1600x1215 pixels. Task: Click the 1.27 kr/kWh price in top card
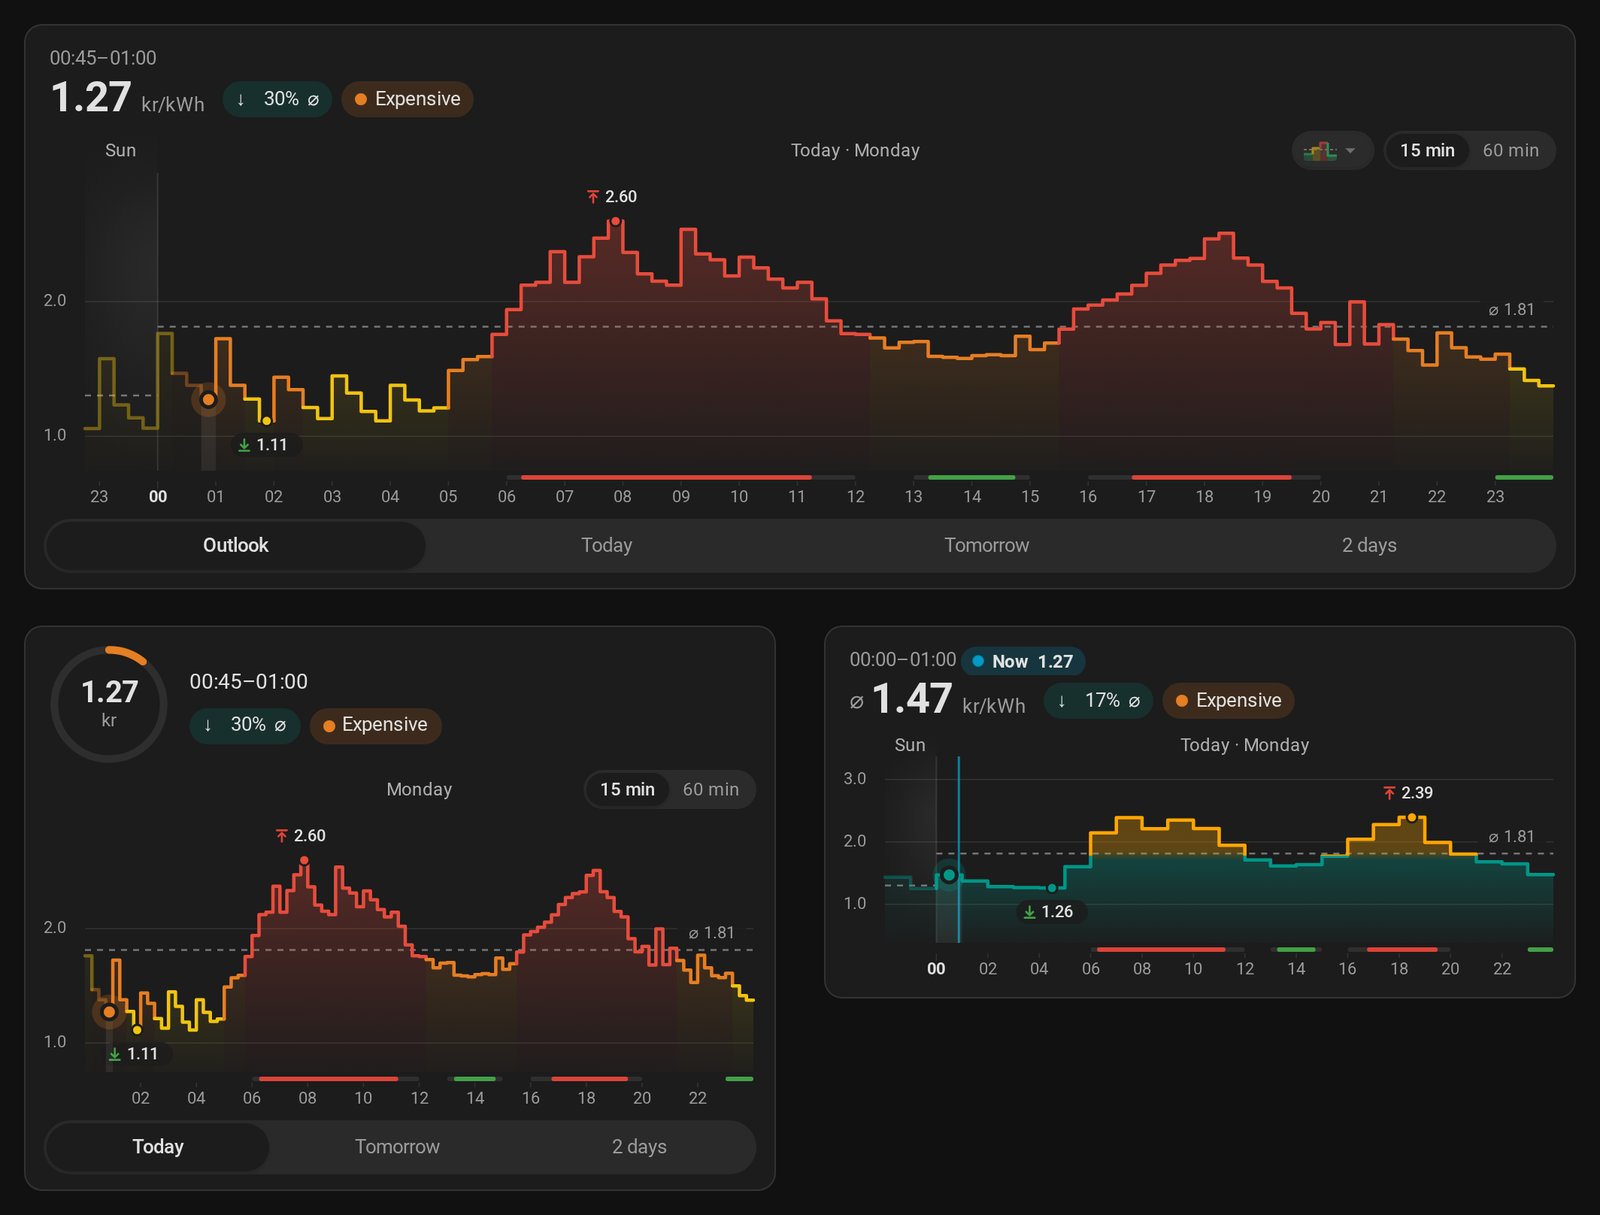(x=127, y=98)
